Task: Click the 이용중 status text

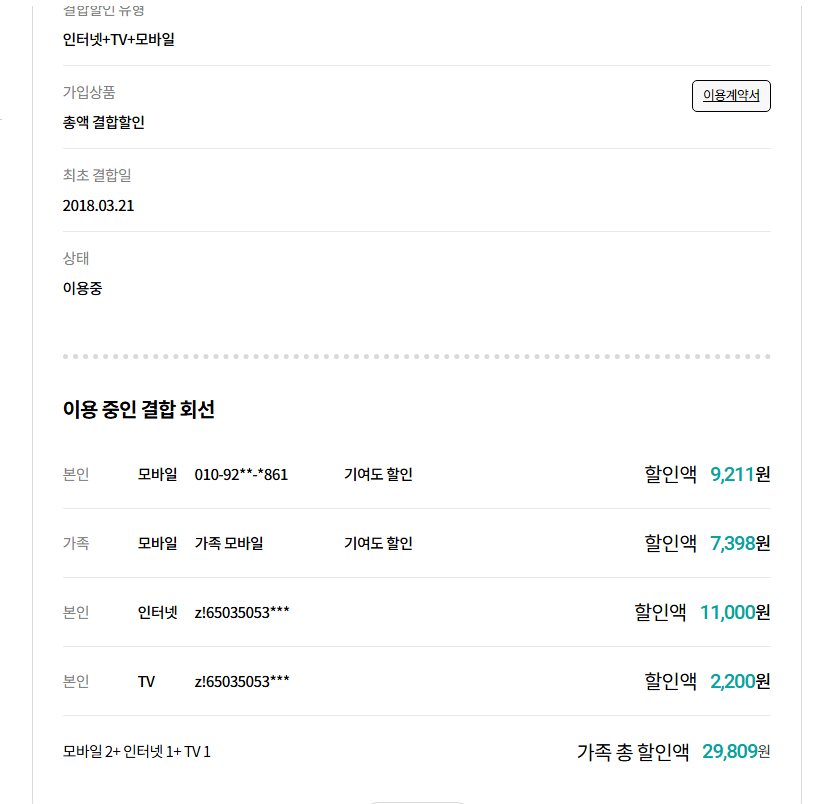Action: coord(83,288)
